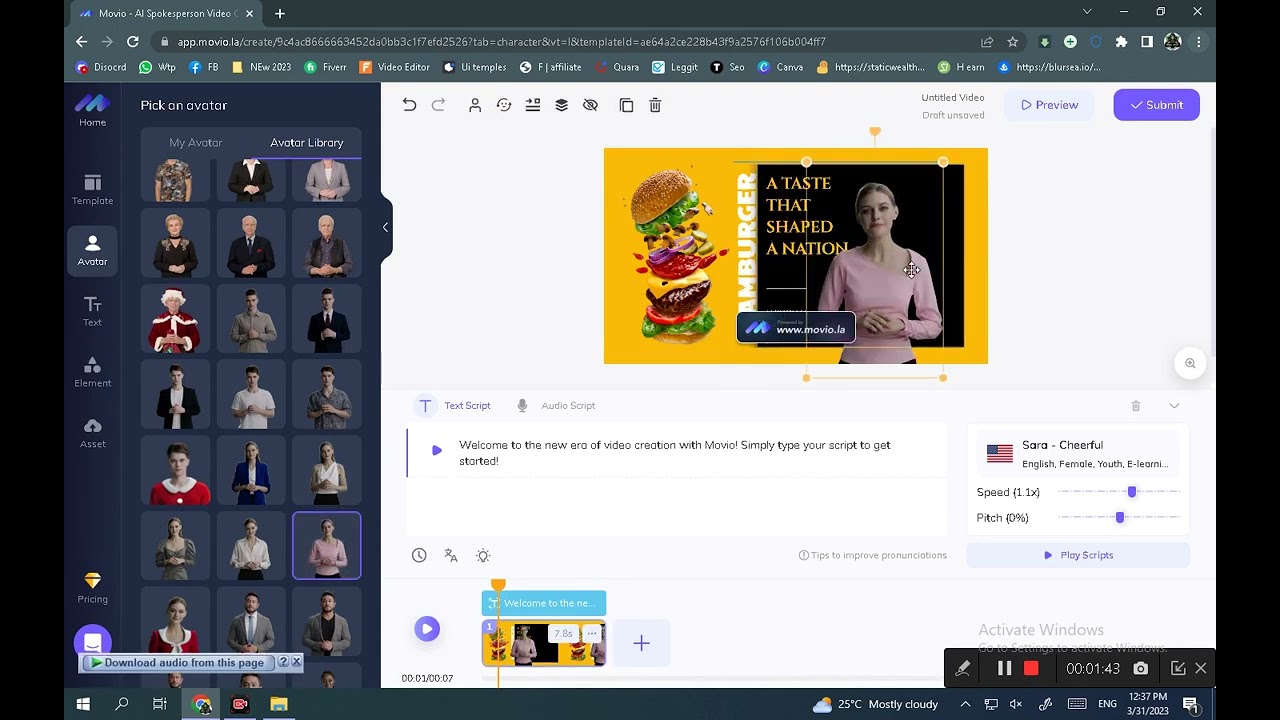Open the Element panel in sidebar
The width and height of the screenshot is (1280, 720).
coord(92,372)
